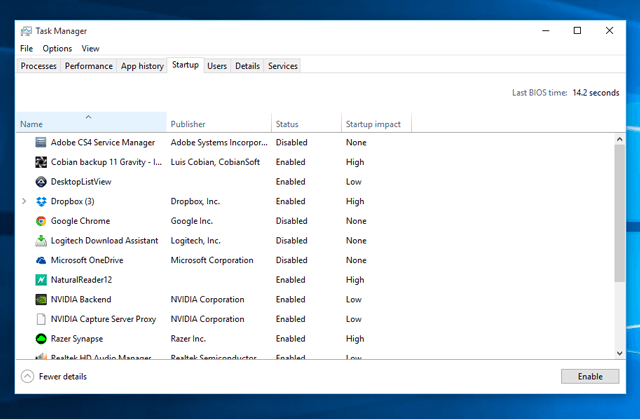The image size is (640, 419).
Task: Sort by Startup impact column header
Action: (x=376, y=122)
